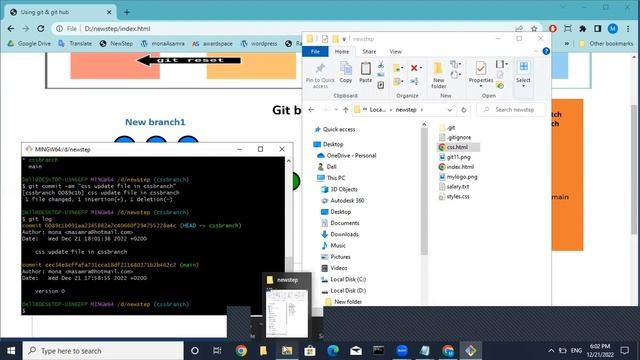The image size is (640, 360).
Task: Go up one folder level in Explorer
Action: point(346,110)
